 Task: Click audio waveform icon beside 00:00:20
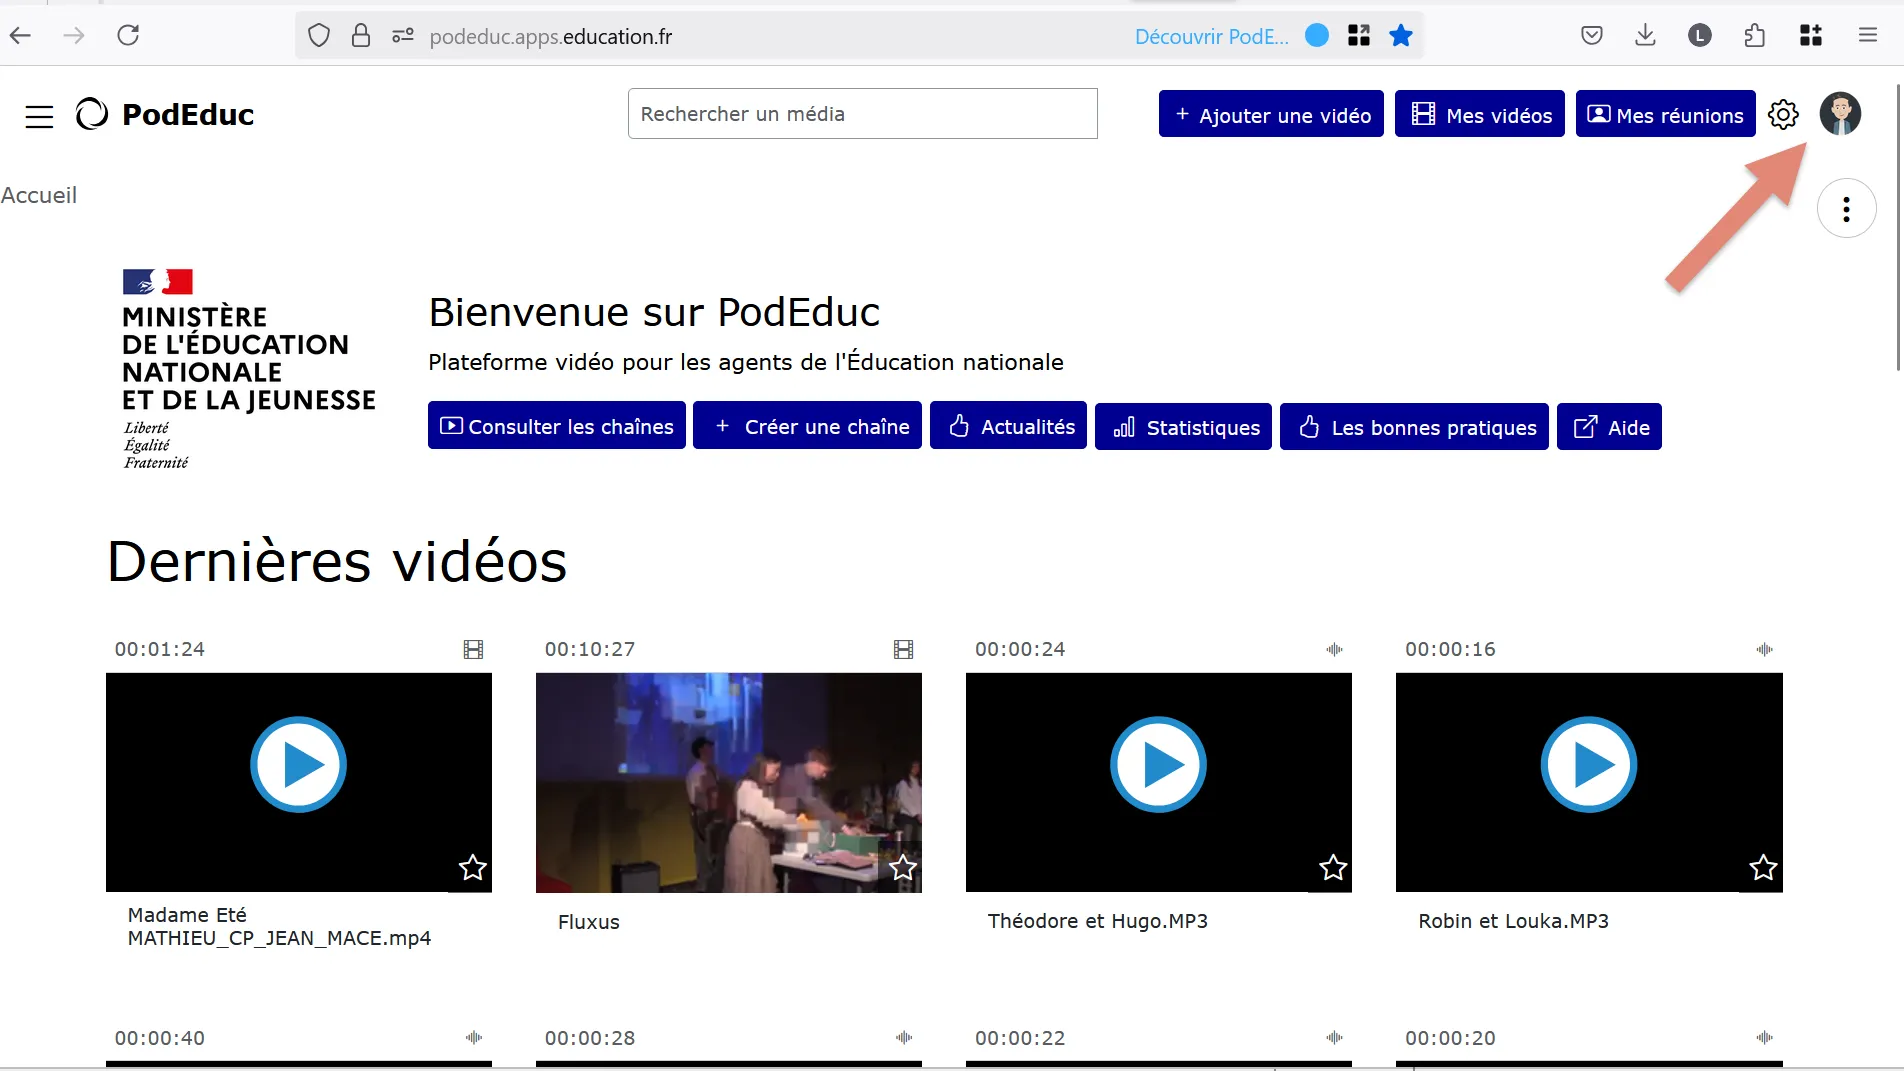click(1764, 1038)
